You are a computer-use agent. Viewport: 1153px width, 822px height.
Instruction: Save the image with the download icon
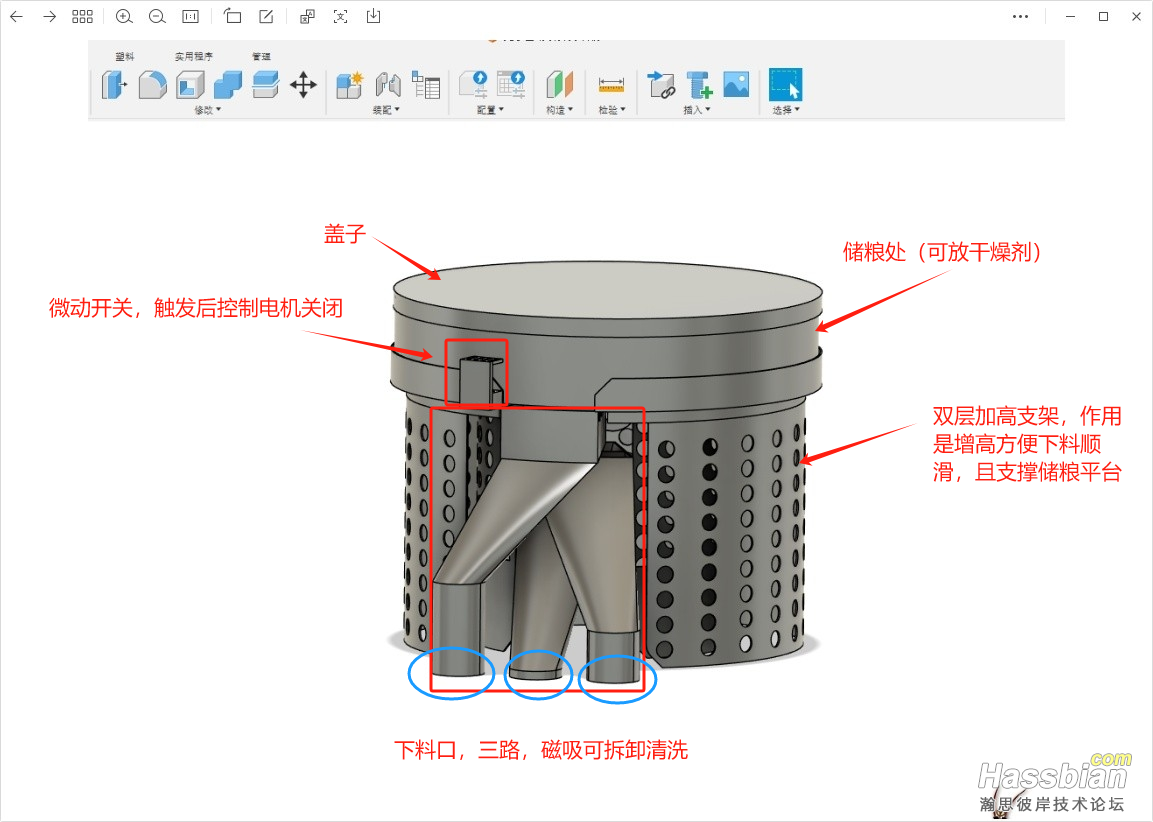pyautogui.click(x=374, y=16)
